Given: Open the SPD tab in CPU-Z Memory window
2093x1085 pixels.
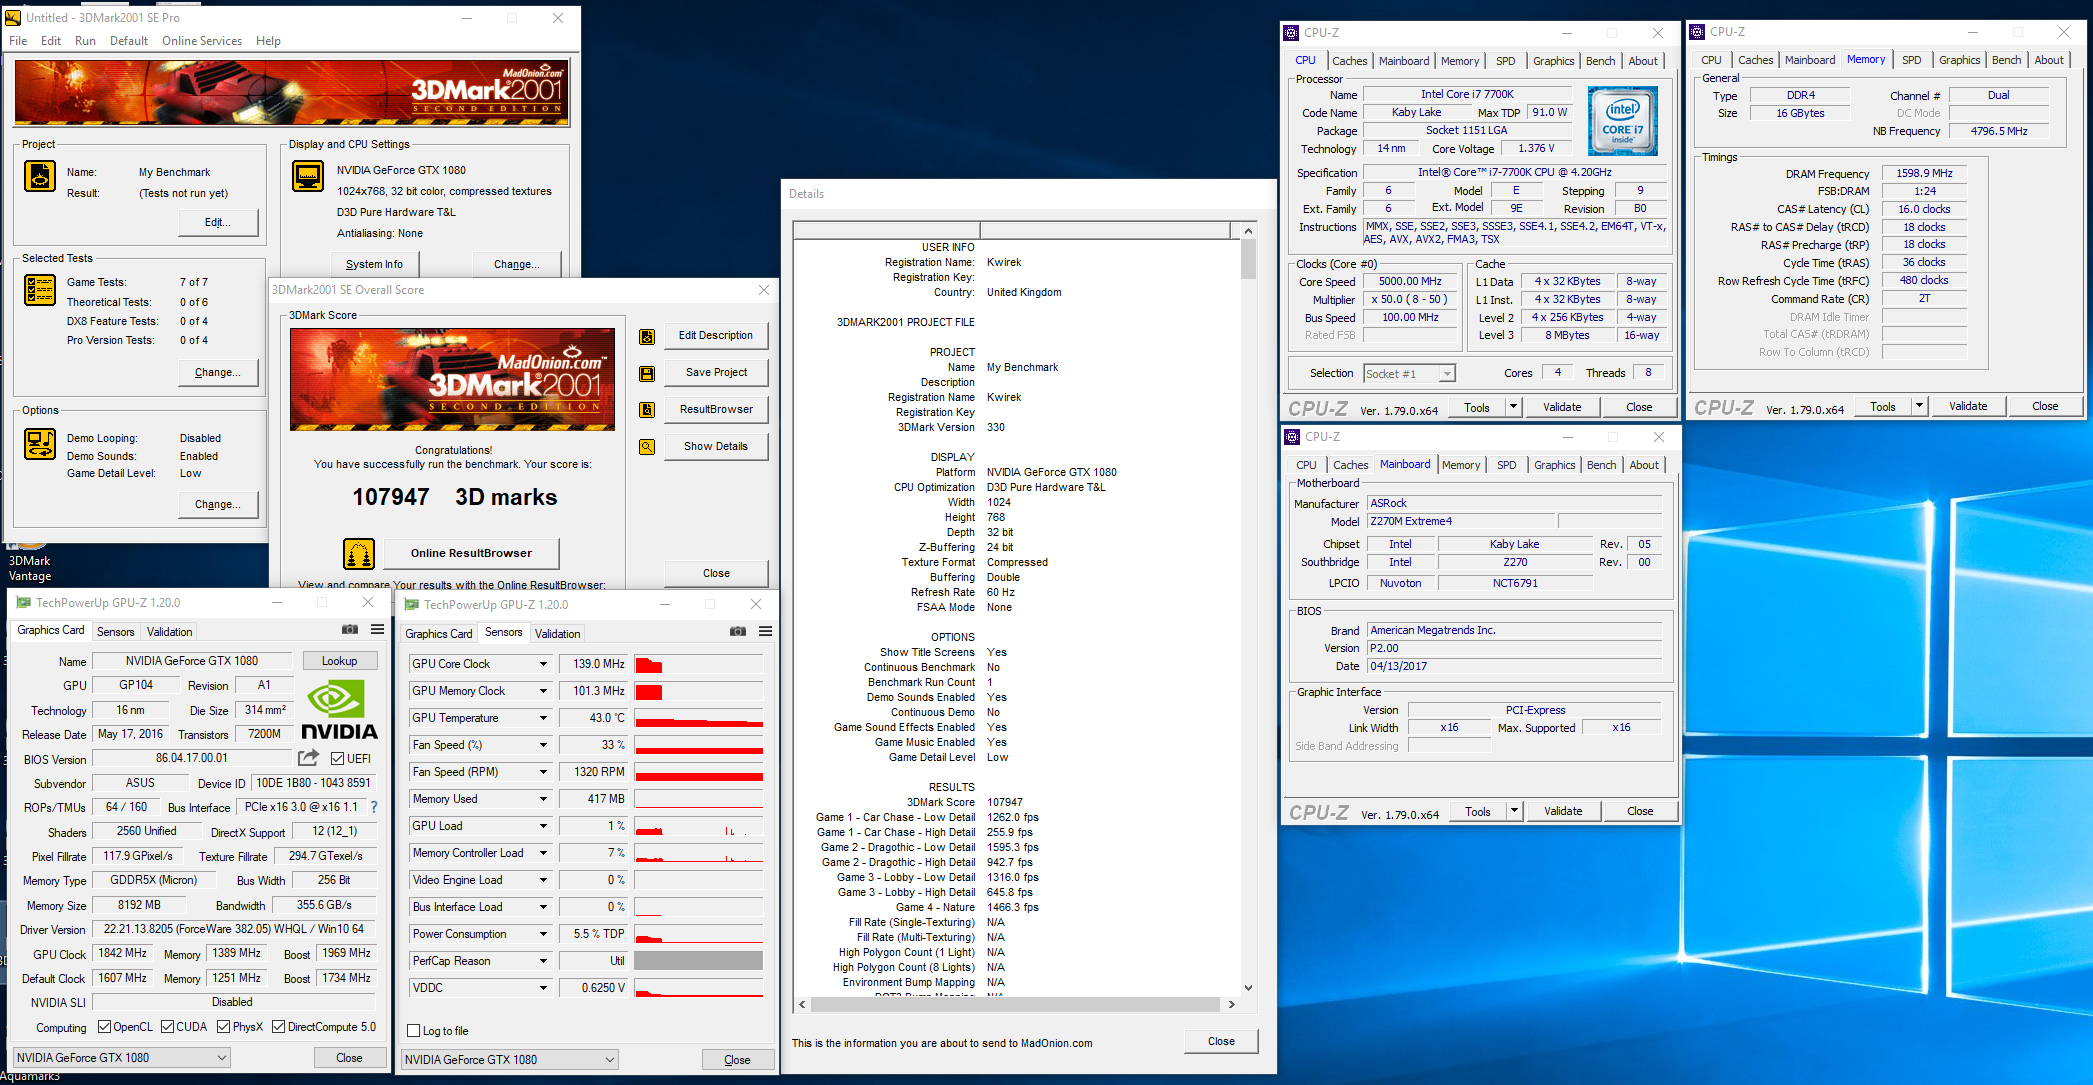Looking at the screenshot, I should (x=1911, y=60).
